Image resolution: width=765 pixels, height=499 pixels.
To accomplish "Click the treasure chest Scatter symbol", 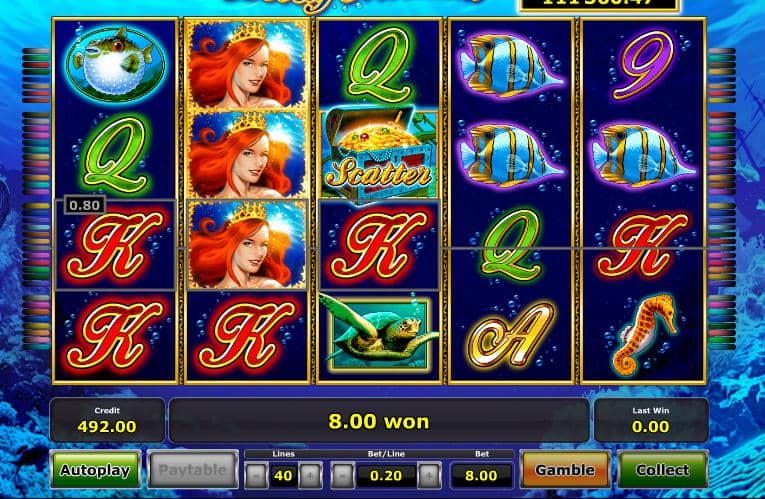I will pos(379,155).
